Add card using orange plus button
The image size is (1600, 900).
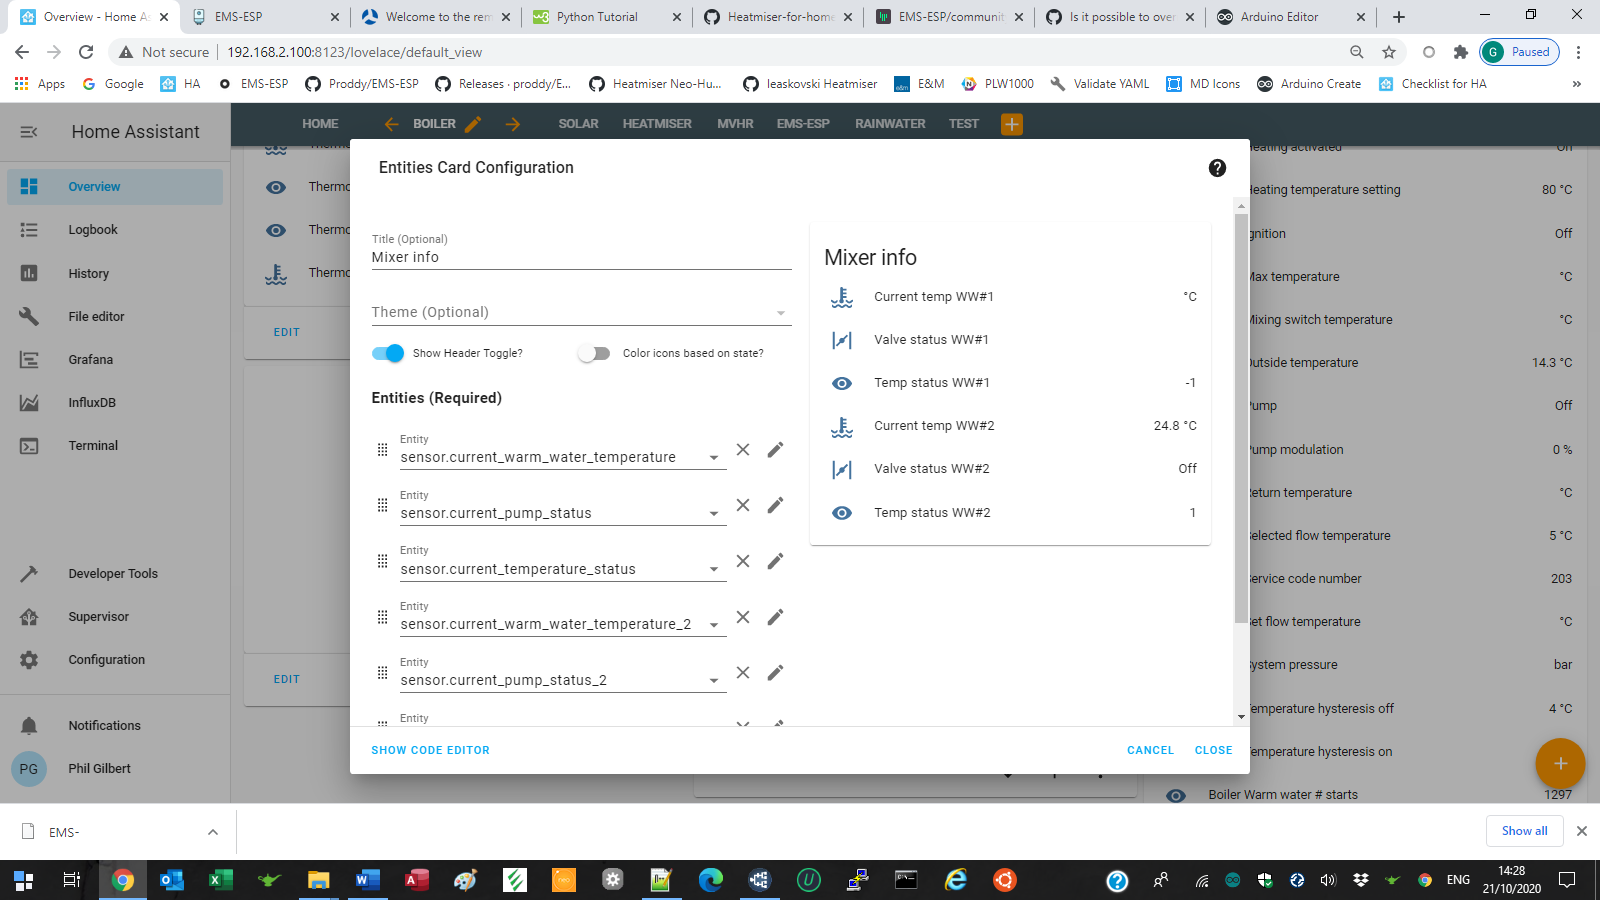point(1560,763)
